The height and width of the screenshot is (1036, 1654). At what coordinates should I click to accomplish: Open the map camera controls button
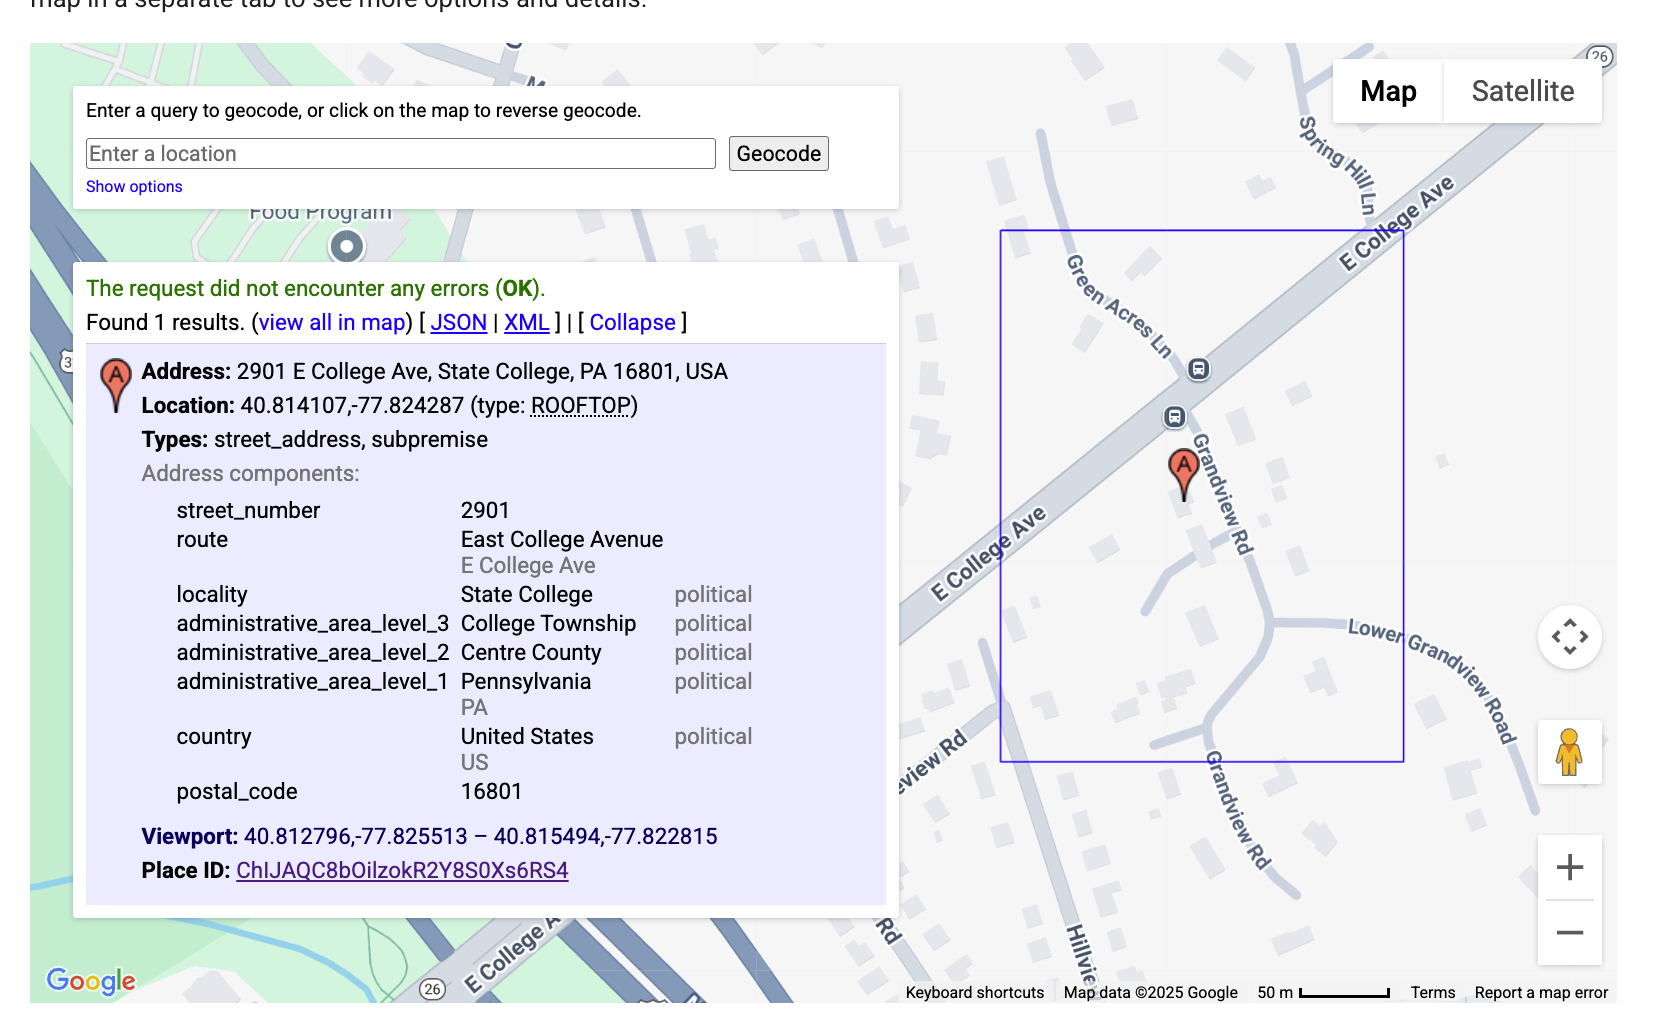click(x=1569, y=637)
